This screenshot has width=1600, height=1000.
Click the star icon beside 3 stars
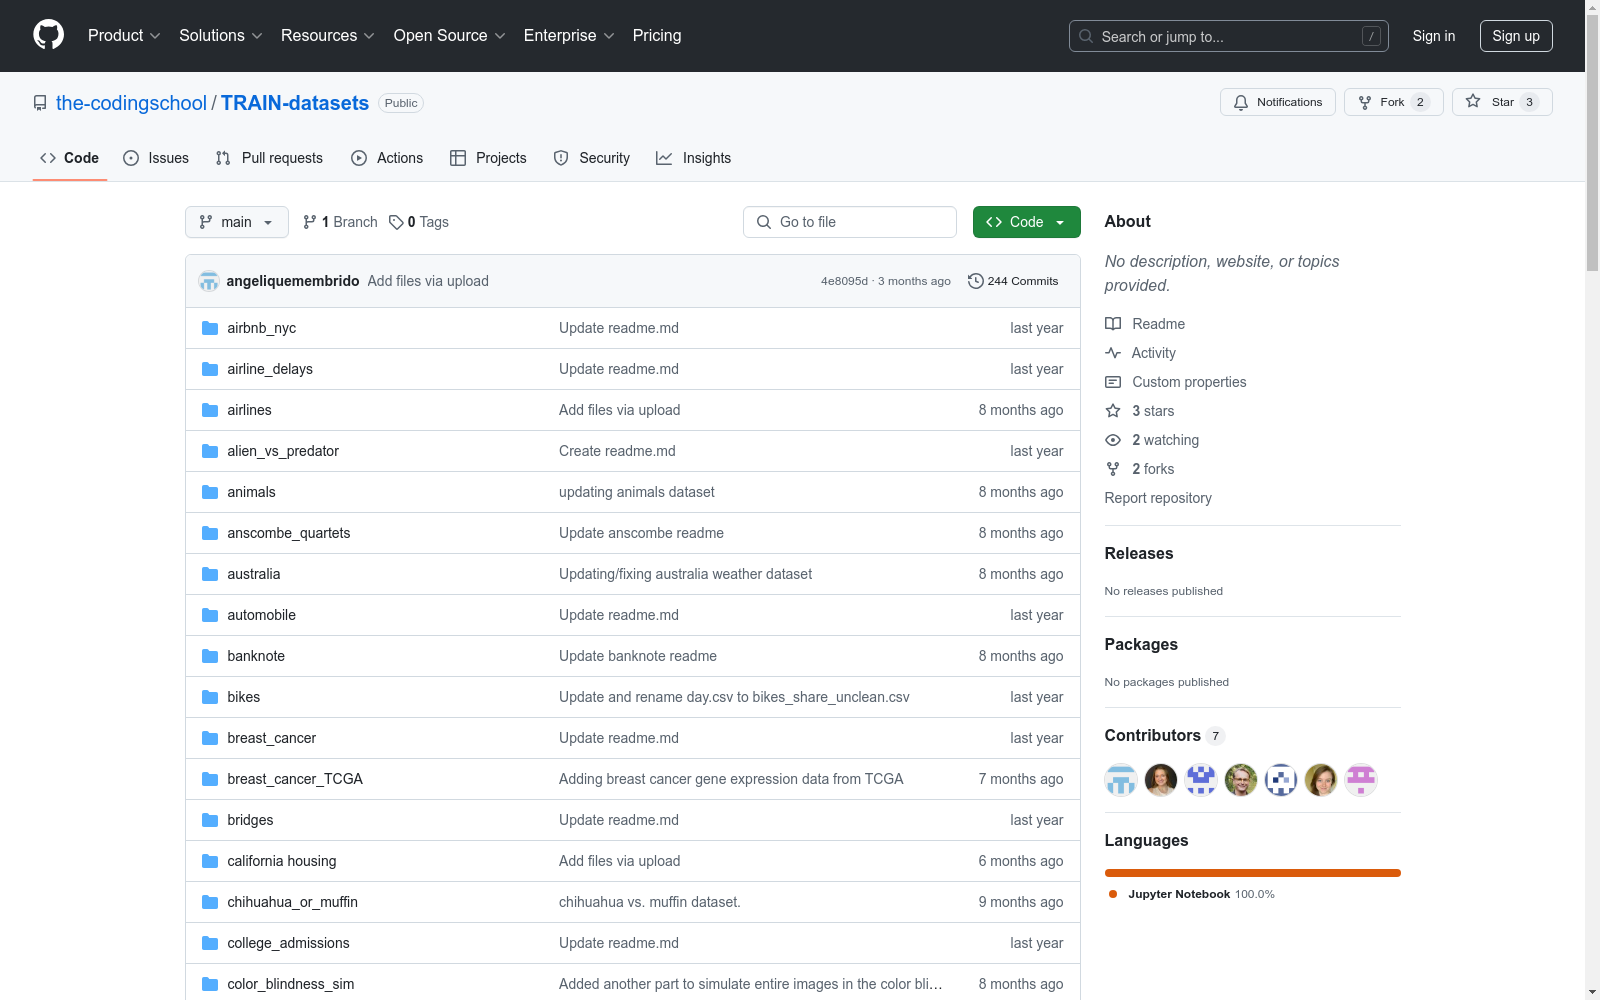pyautogui.click(x=1113, y=411)
